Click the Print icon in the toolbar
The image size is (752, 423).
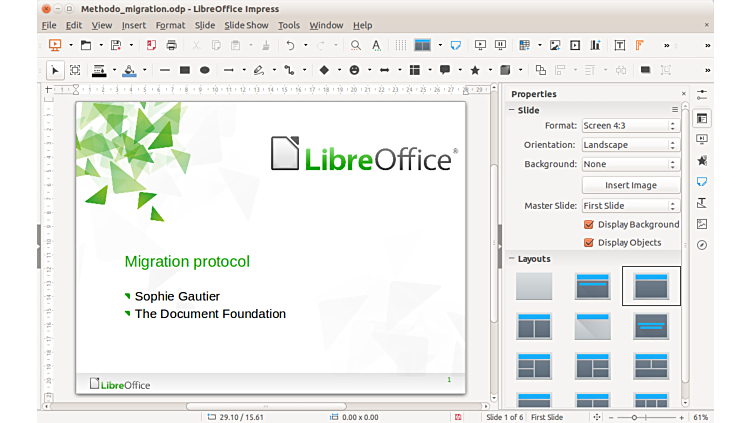tap(172, 45)
